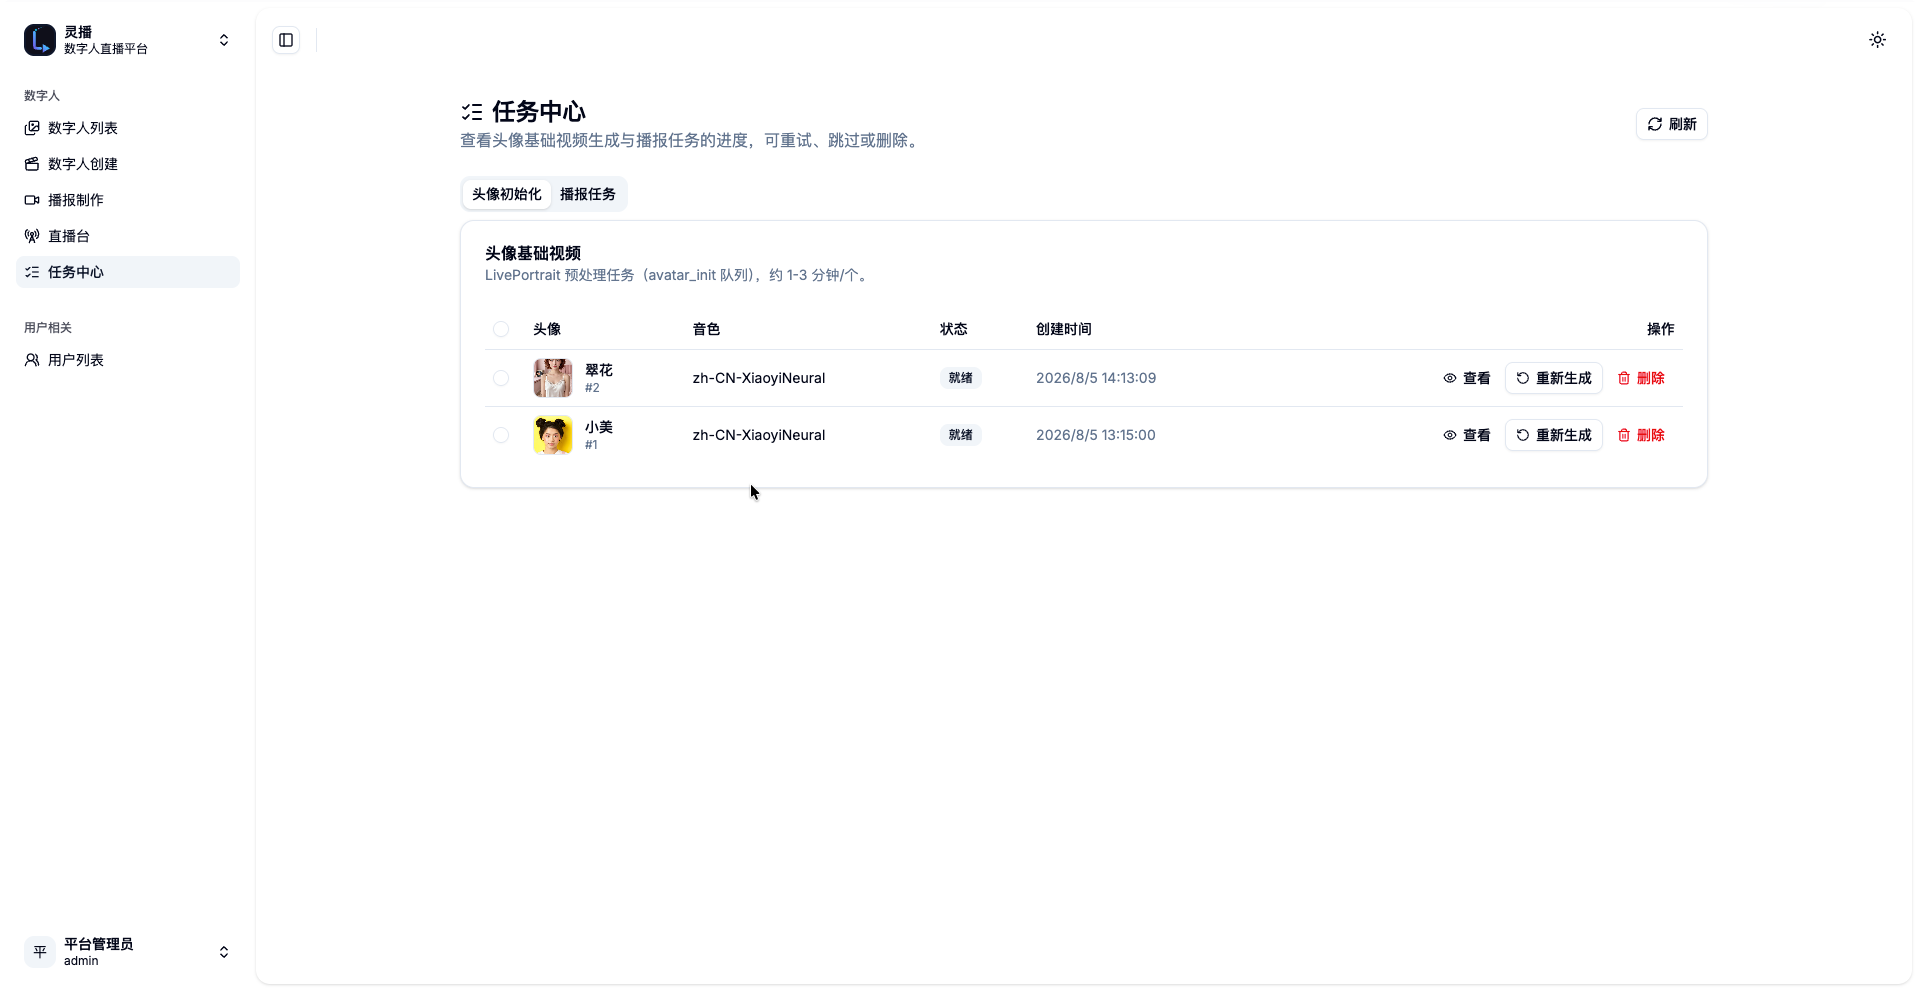Switch to the 播报任务 tab
Screen dimensions: 1920x992
588,194
